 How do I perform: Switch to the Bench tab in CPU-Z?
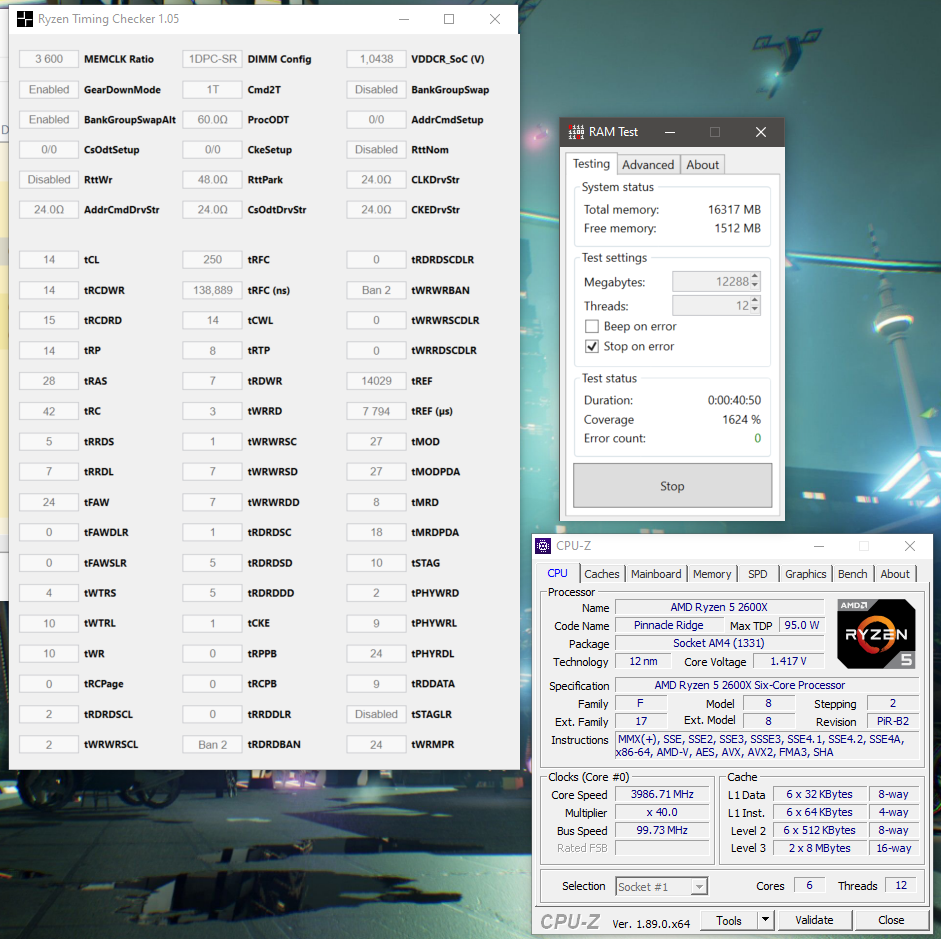[x=852, y=574]
